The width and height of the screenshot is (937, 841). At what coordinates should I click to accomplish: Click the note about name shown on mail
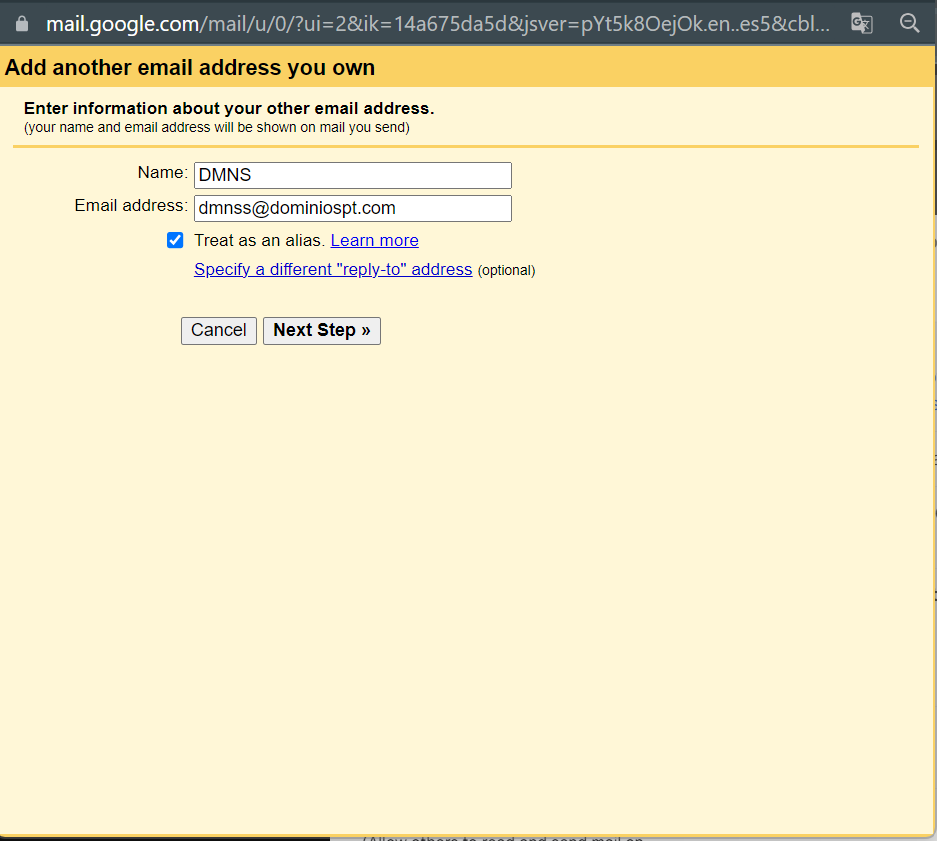click(216, 127)
